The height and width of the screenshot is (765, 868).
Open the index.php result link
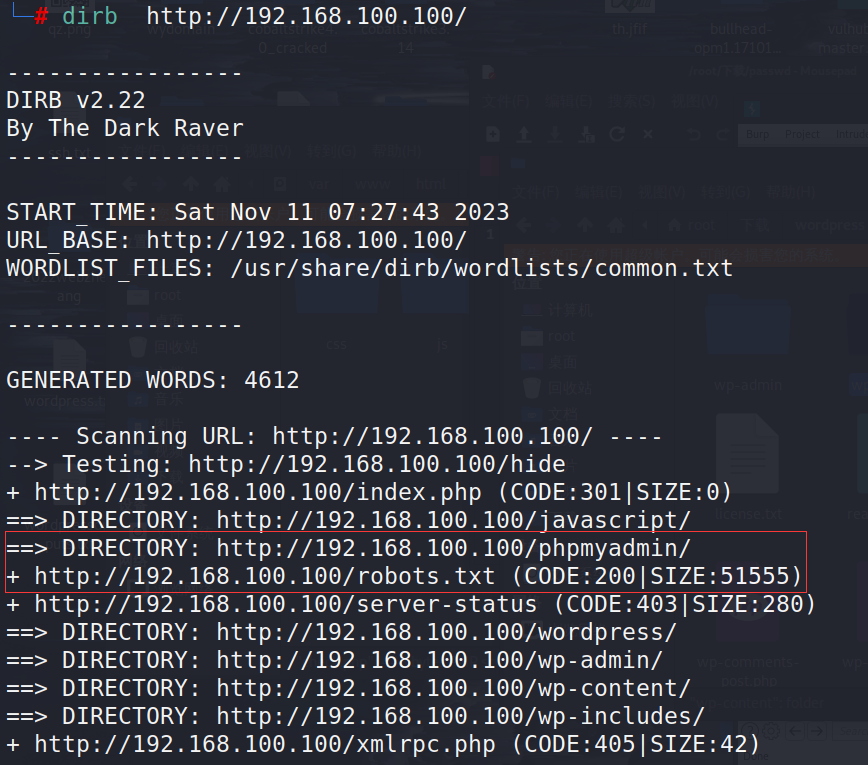click(x=258, y=492)
